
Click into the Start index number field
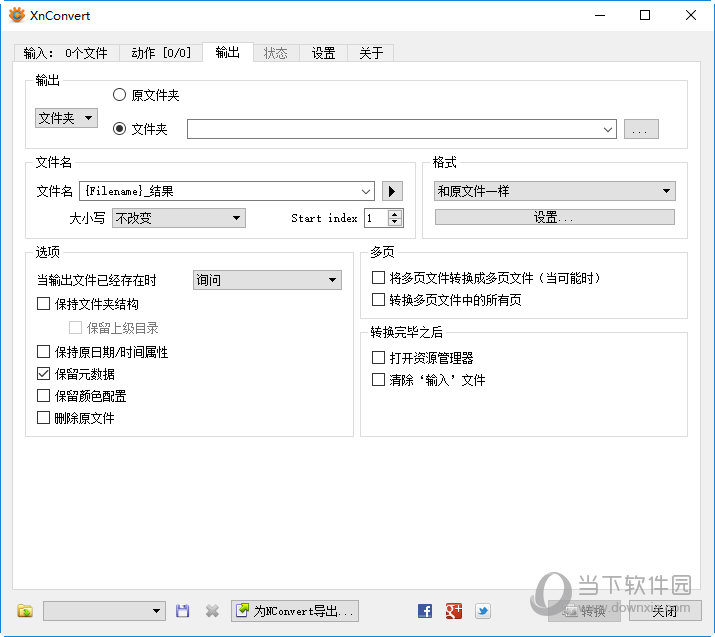click(x=377, y=218)
